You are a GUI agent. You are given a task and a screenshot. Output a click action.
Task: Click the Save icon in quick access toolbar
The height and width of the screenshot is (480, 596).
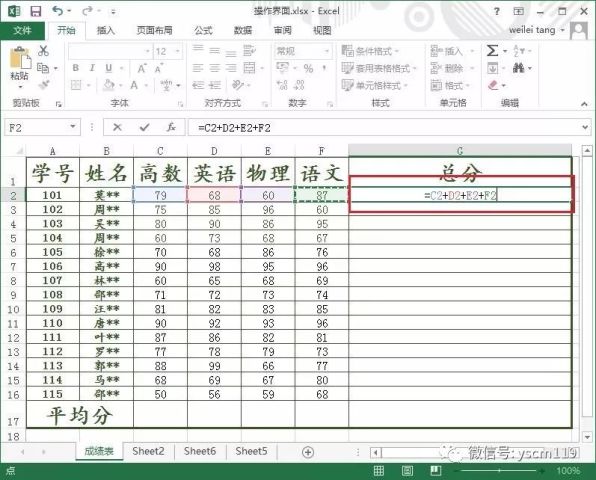36,11
